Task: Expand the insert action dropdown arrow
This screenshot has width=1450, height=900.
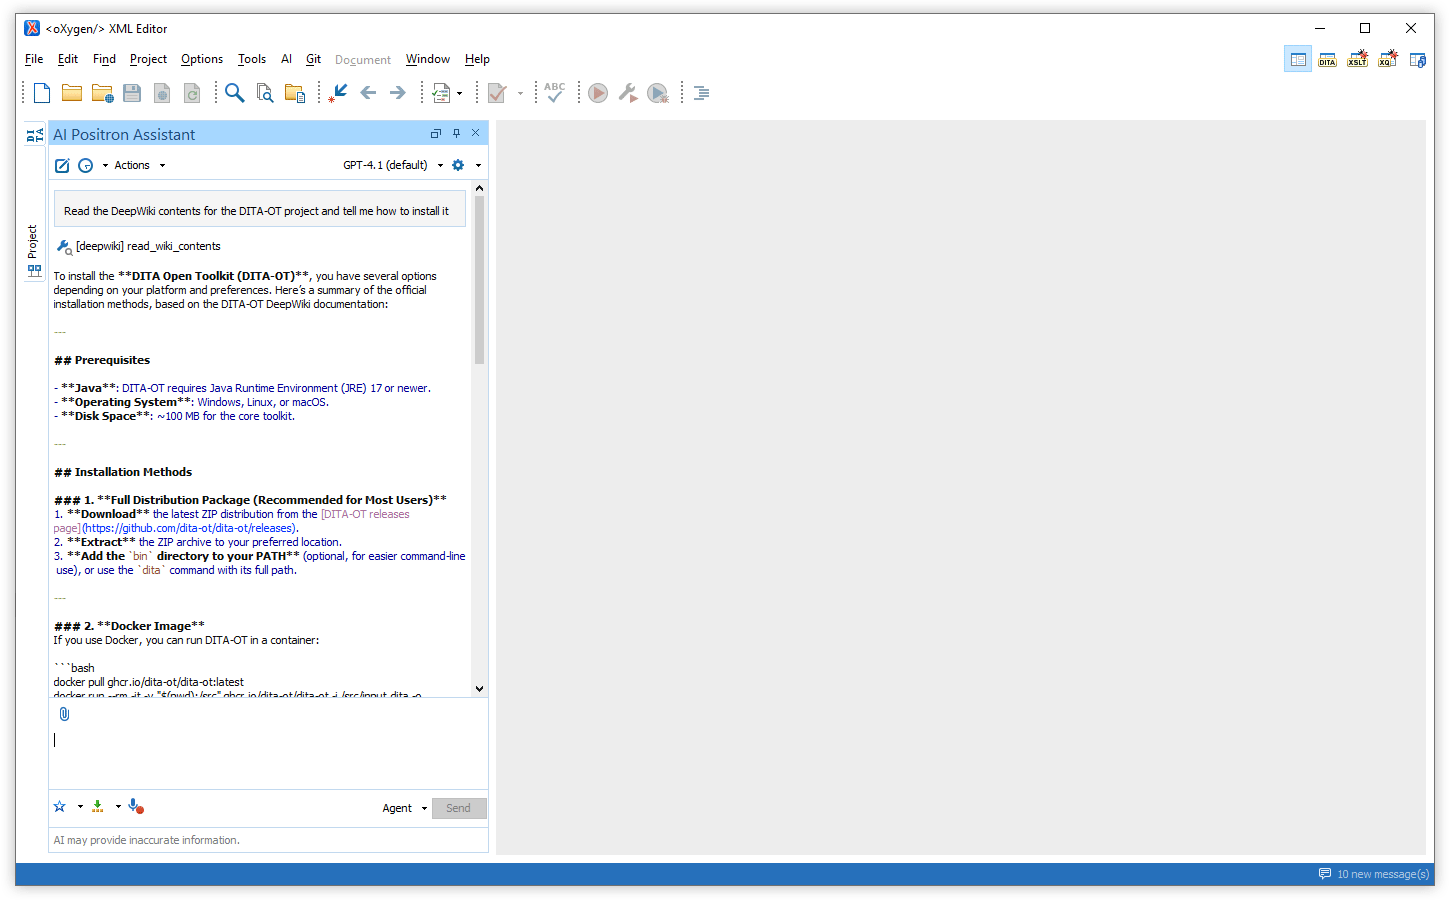Action: [x=118, y=806]
